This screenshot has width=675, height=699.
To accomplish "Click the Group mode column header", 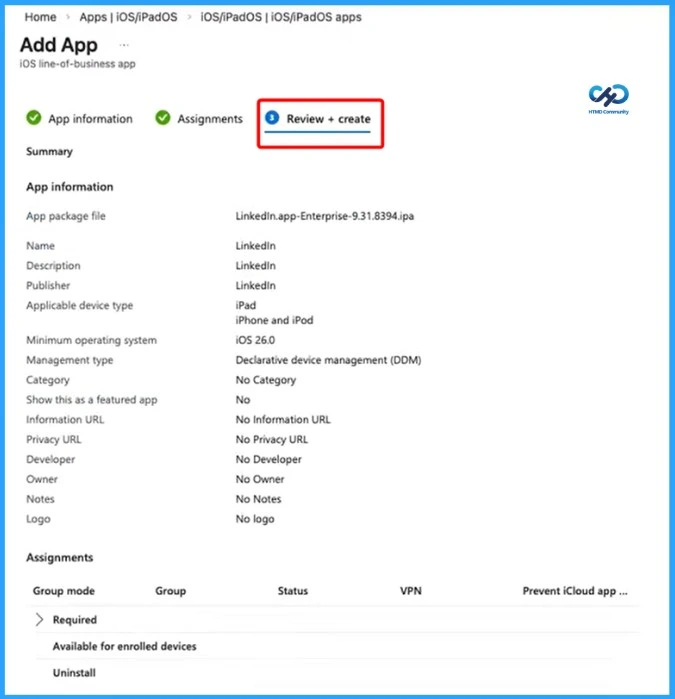I will pos(64,591).
